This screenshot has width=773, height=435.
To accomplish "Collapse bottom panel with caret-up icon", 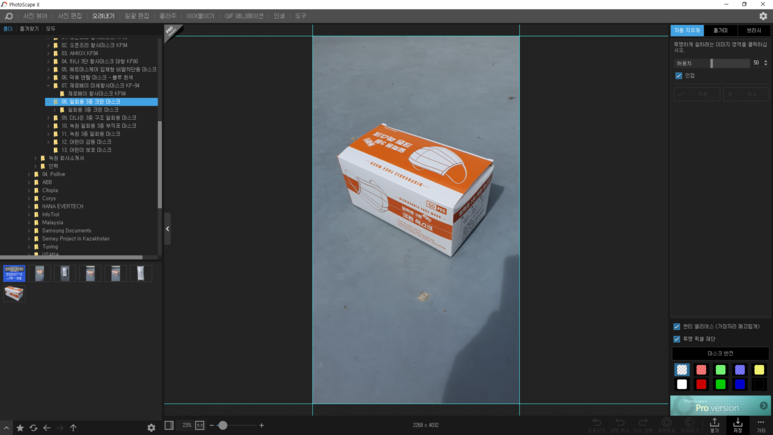I will [6, 428].
